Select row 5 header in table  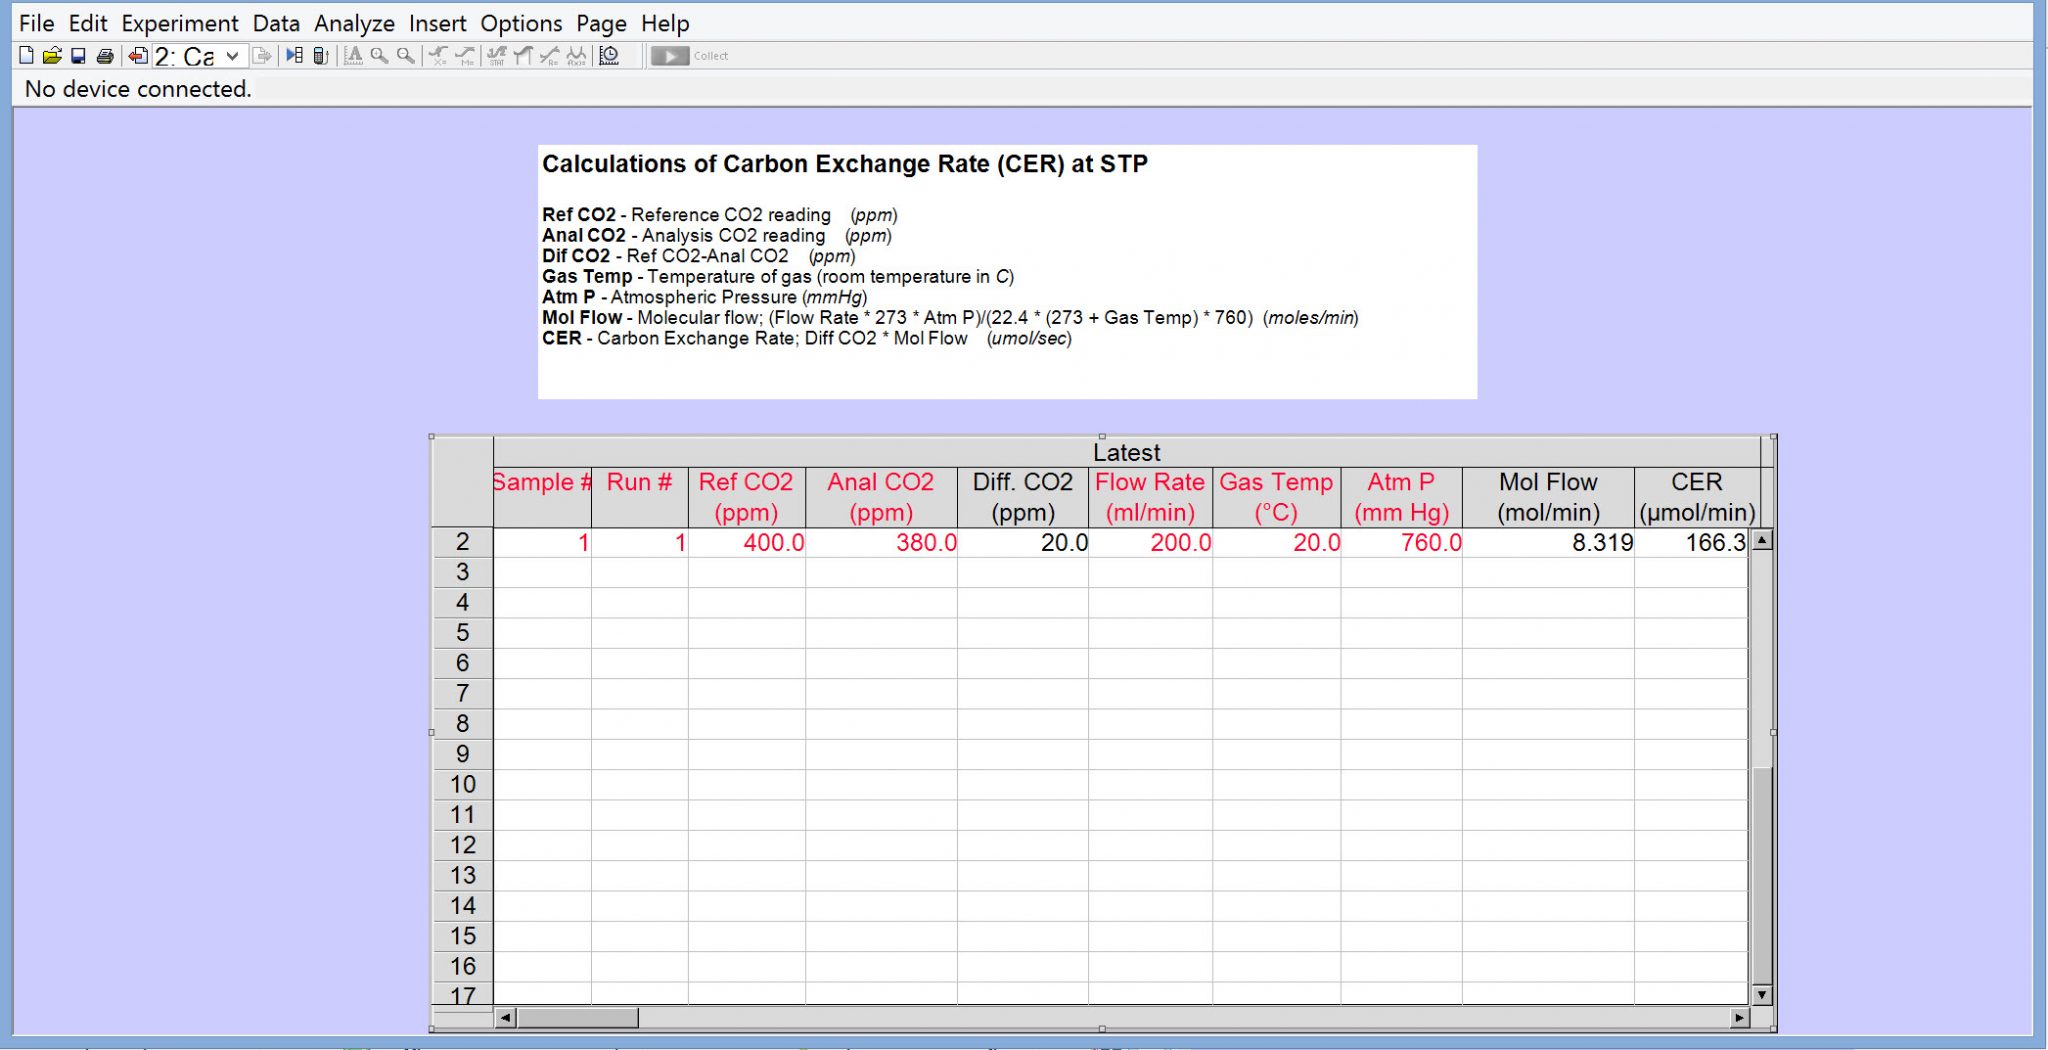point(462,633)
